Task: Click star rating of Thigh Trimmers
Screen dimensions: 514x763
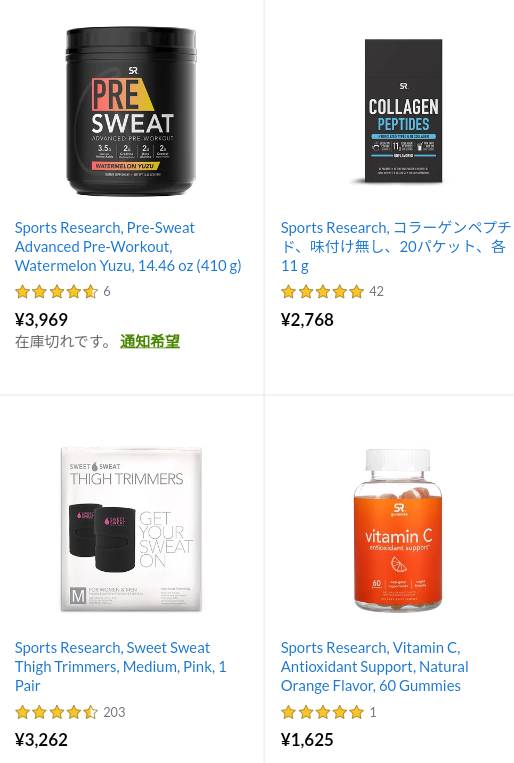Action: coord(56,712)
